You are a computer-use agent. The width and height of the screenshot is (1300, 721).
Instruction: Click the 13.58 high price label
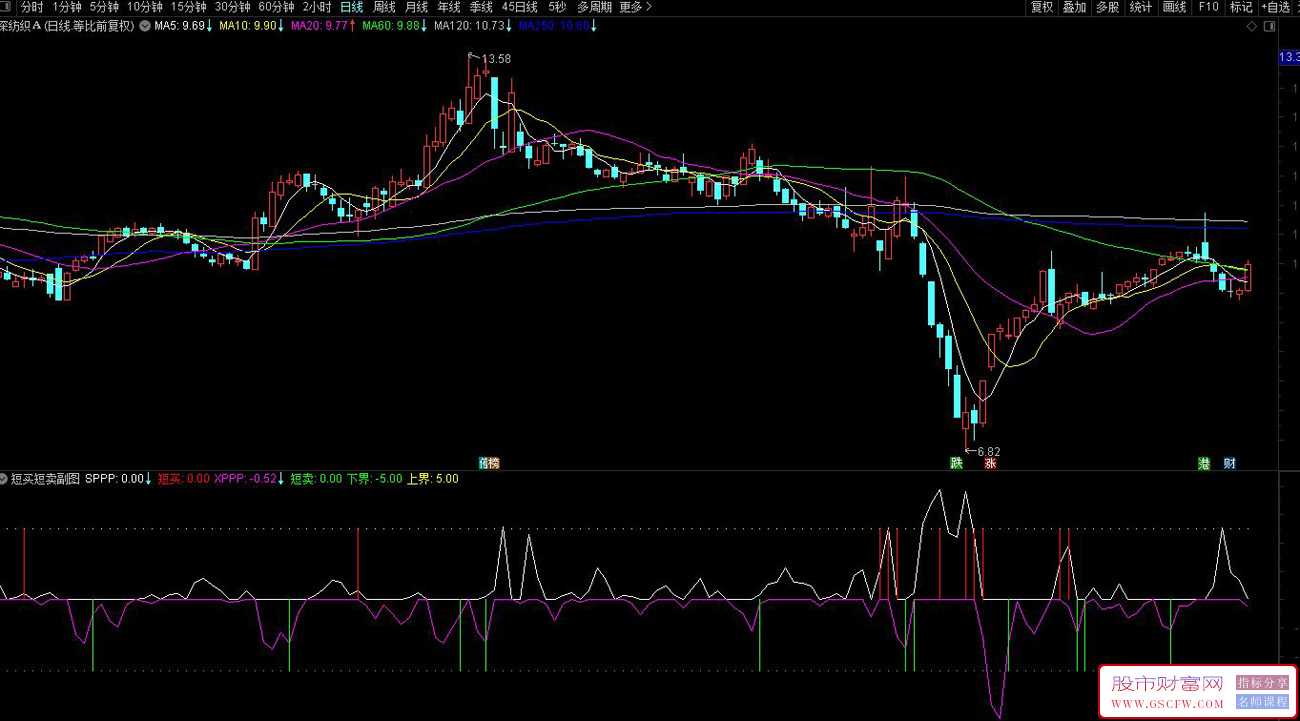(x=496, y=59)
